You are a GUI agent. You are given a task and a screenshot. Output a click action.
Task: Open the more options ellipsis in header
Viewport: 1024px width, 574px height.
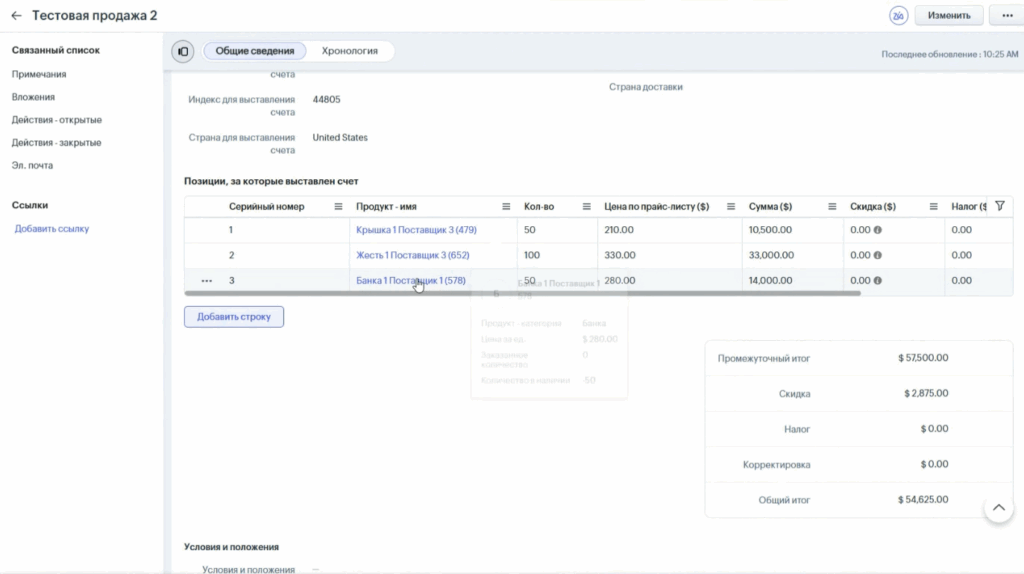(x=1005, y=16)
